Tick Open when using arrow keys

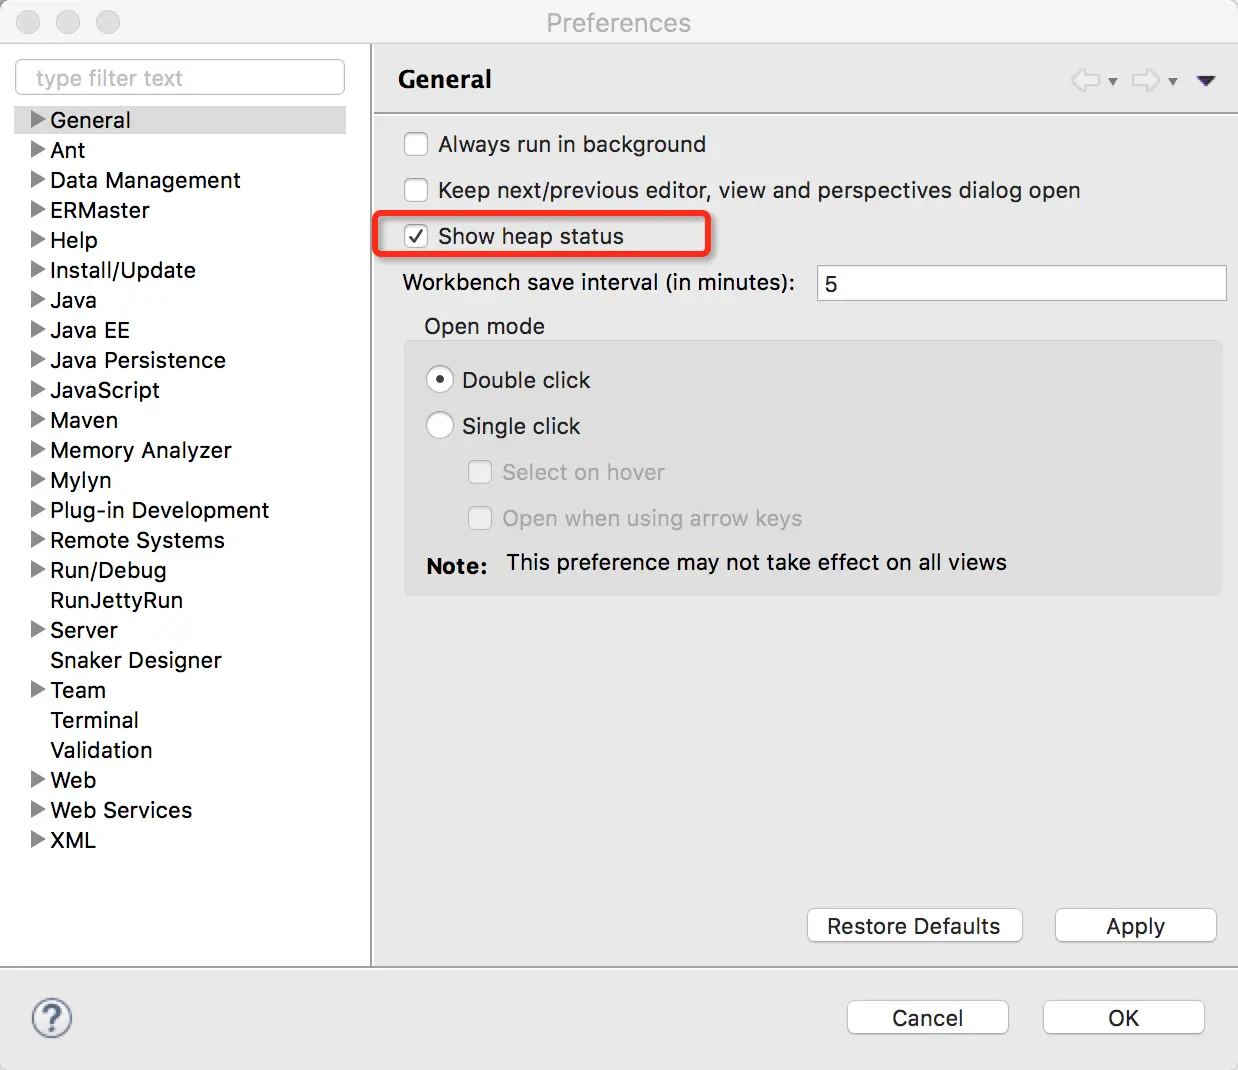coord(480,518)
